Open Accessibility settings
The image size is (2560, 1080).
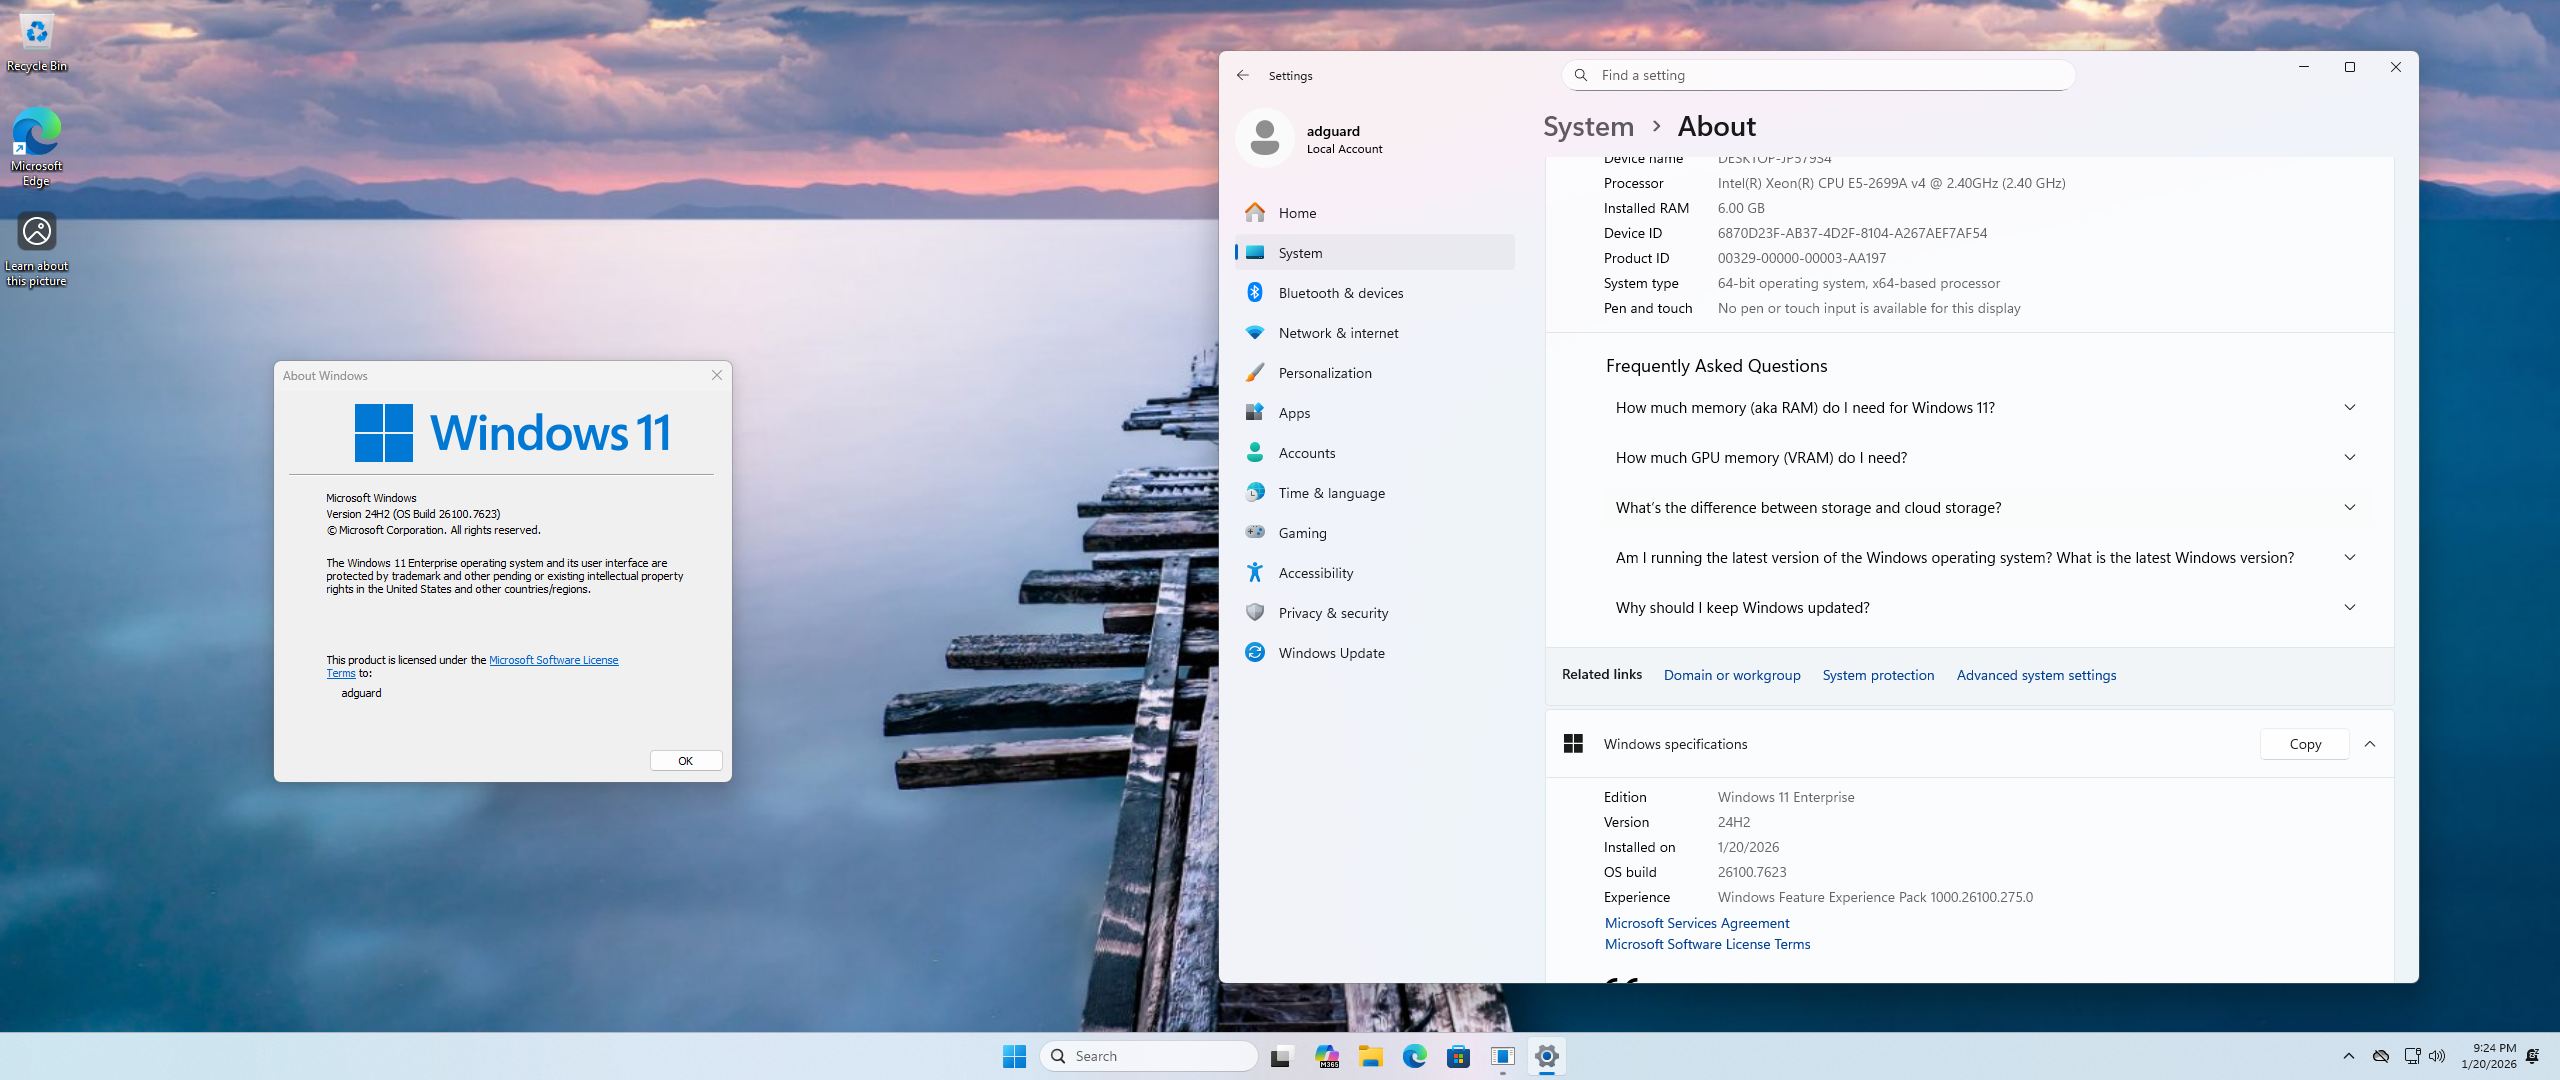1315,573
